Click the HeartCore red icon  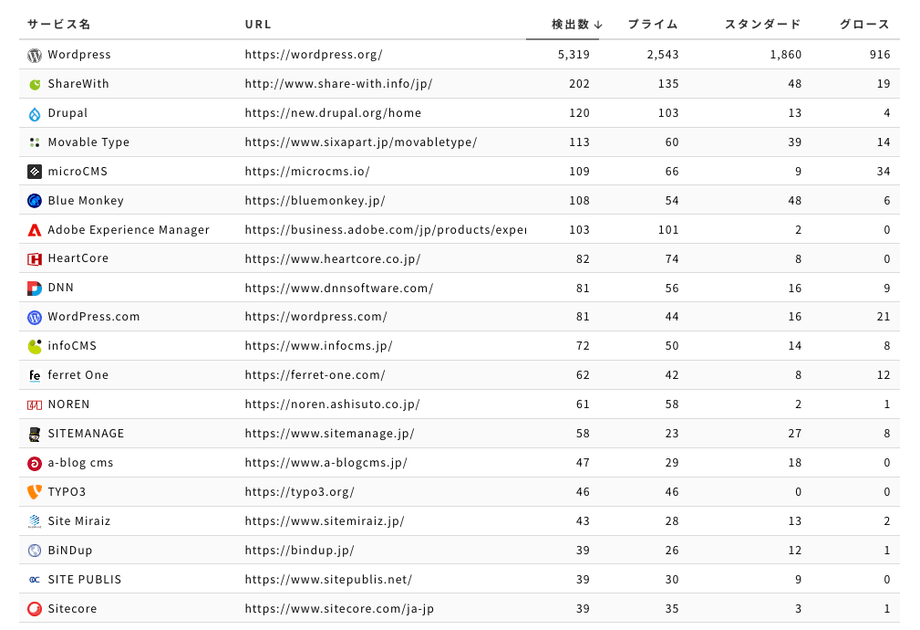point(35,259)
